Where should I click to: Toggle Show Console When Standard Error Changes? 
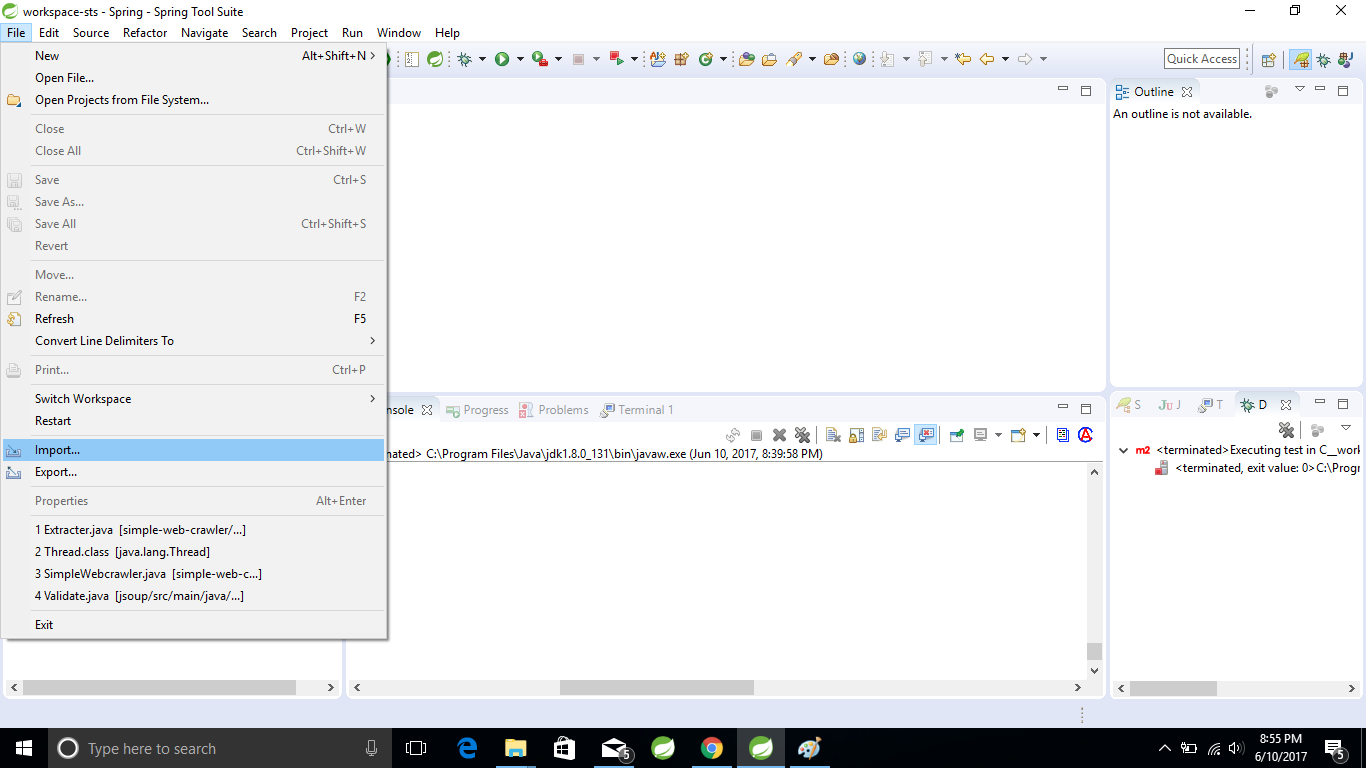pos(927,434)
